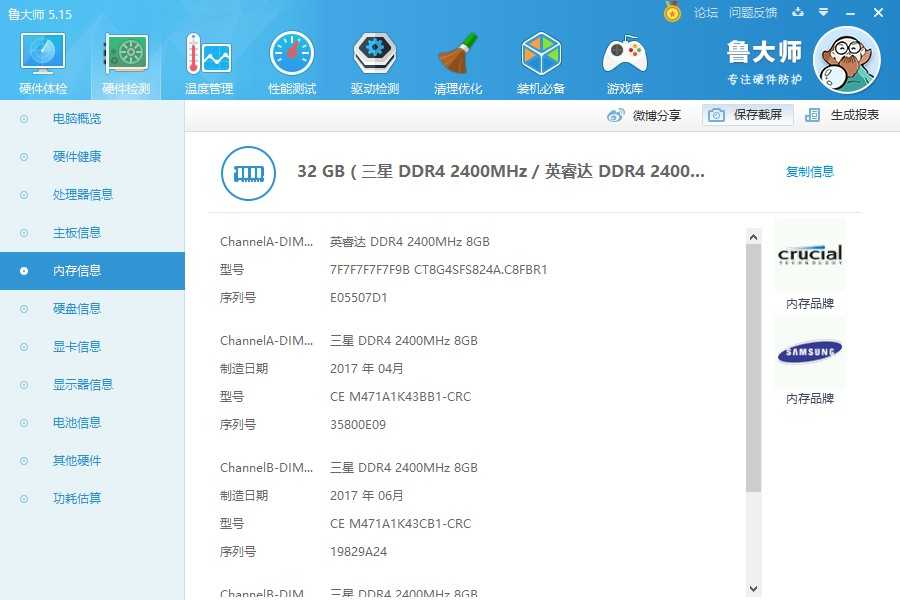Open 论坛 forum link
This screenshot has height=600, width=900.
pyautogui.click(x=705, y=13)
